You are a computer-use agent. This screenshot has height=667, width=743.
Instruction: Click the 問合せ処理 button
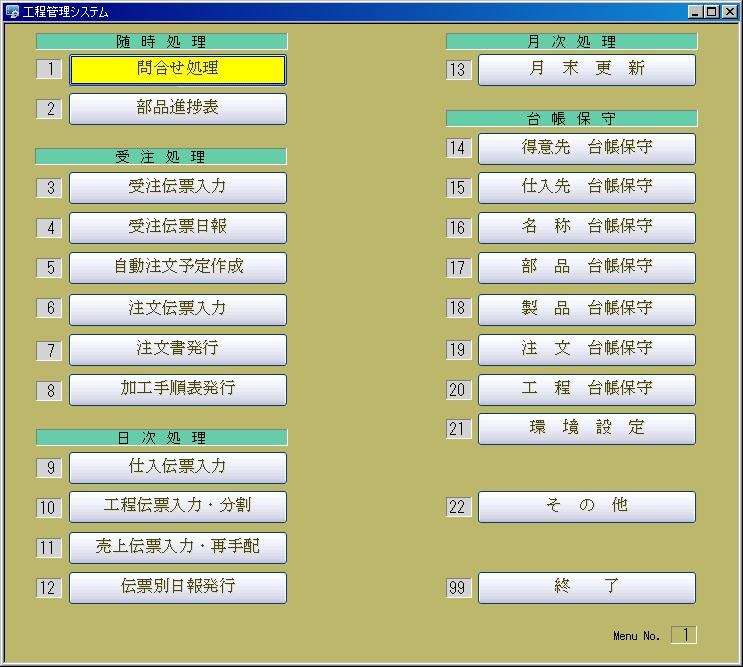coord(177,70)
